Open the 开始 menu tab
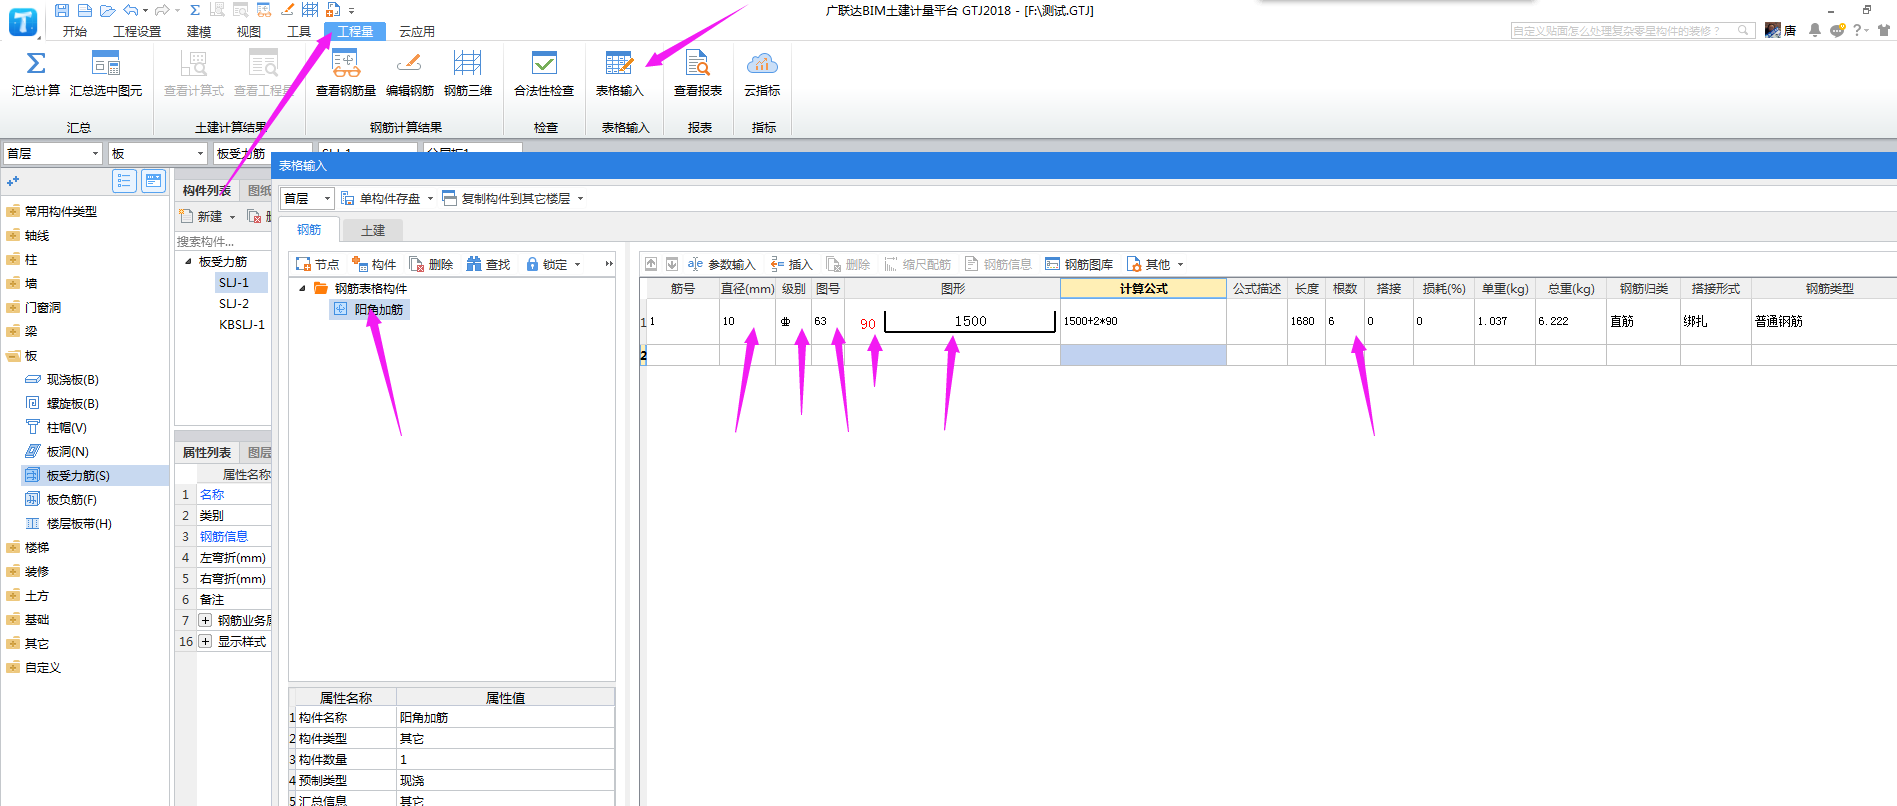Screen dimensions: 1897x806 click(x=75, y=31)
